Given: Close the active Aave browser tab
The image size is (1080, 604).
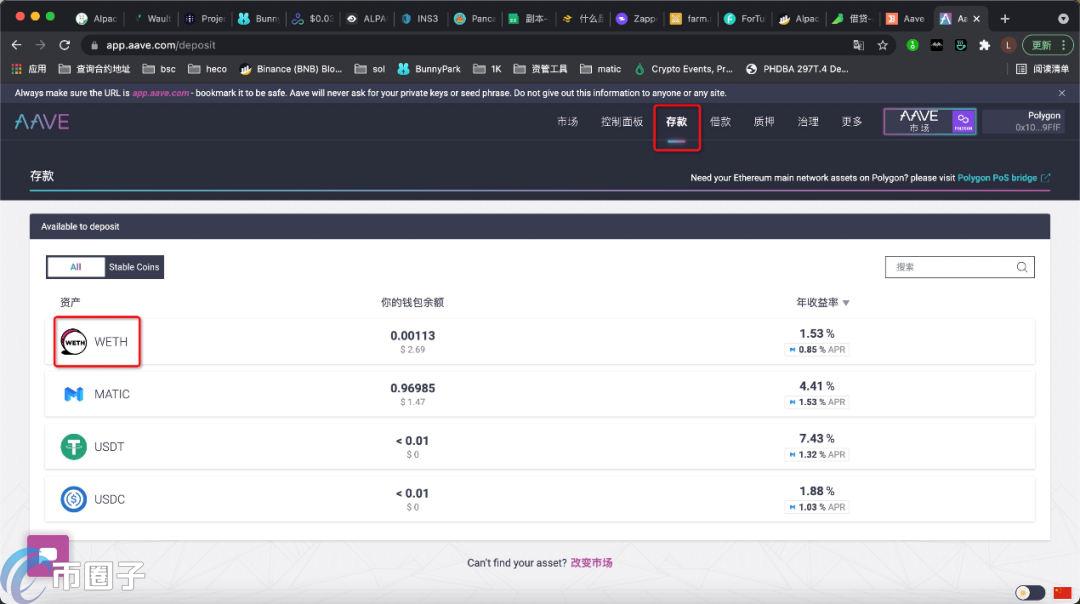Looking at the screenshot, I should 976,19.
